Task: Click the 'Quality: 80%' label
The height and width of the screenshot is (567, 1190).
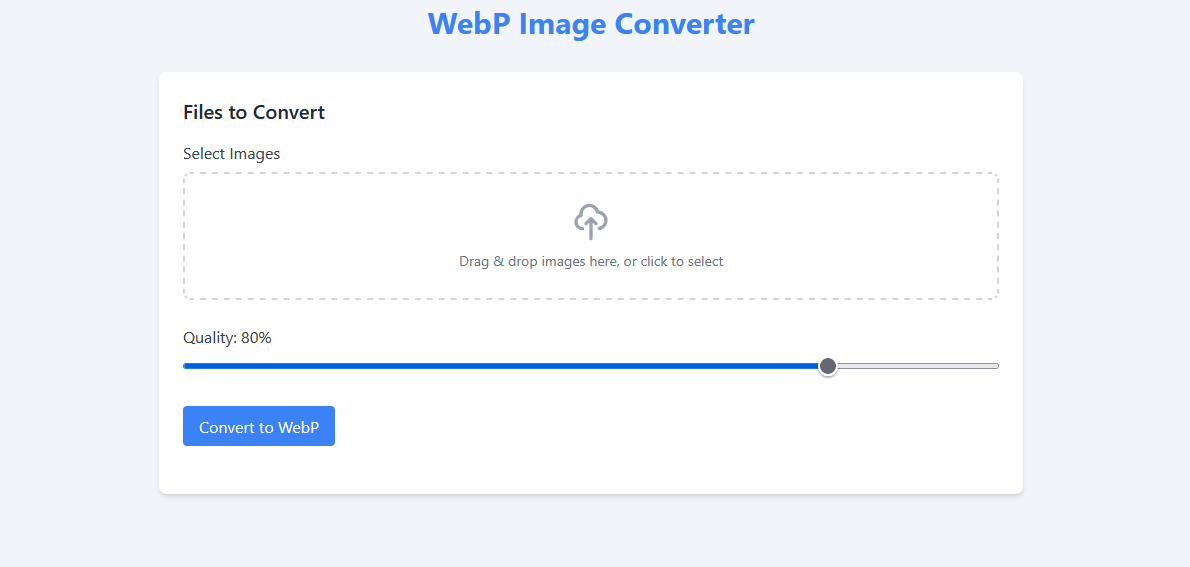Action: click(227, 338)
